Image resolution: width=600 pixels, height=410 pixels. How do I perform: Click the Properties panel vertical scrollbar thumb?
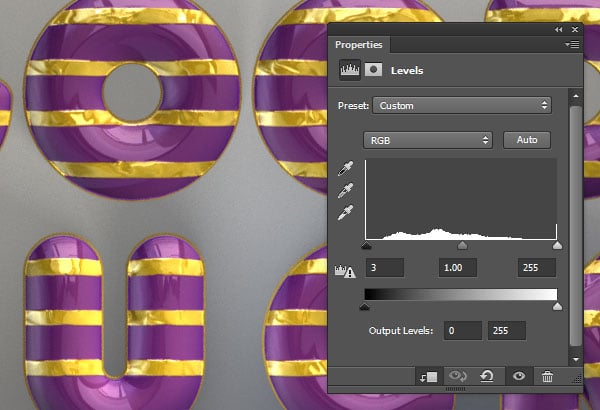pyautogui.click(x=576, y=226)
